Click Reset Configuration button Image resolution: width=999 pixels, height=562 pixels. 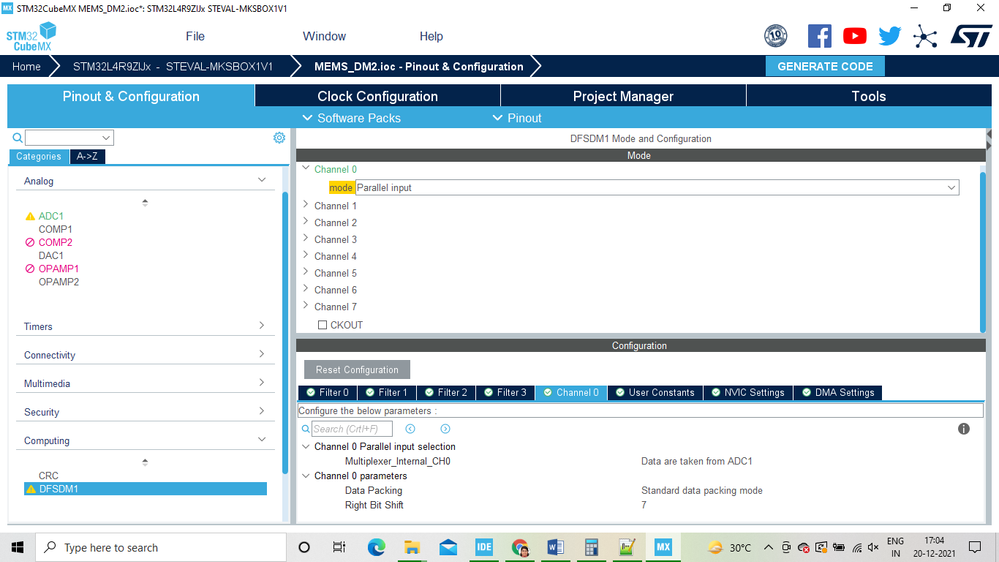(357, 370)
